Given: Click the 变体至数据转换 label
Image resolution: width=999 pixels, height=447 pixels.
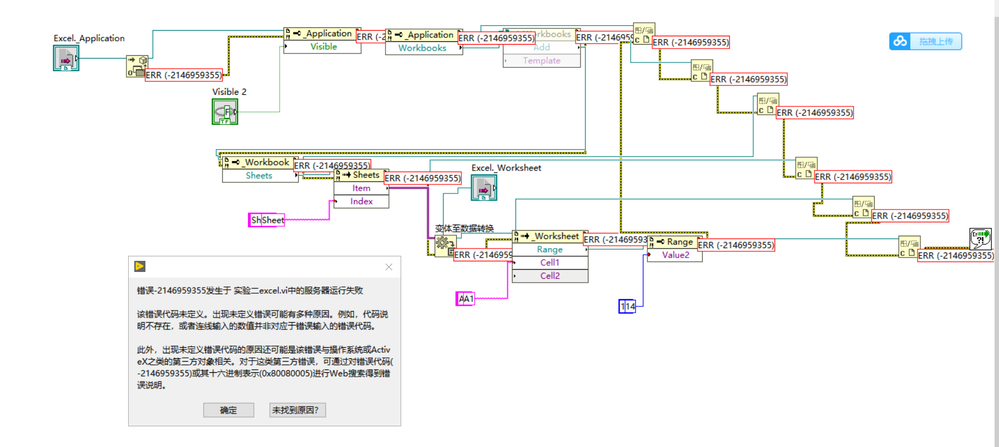Looking at the screenshot, I should (x=464, y=228).
